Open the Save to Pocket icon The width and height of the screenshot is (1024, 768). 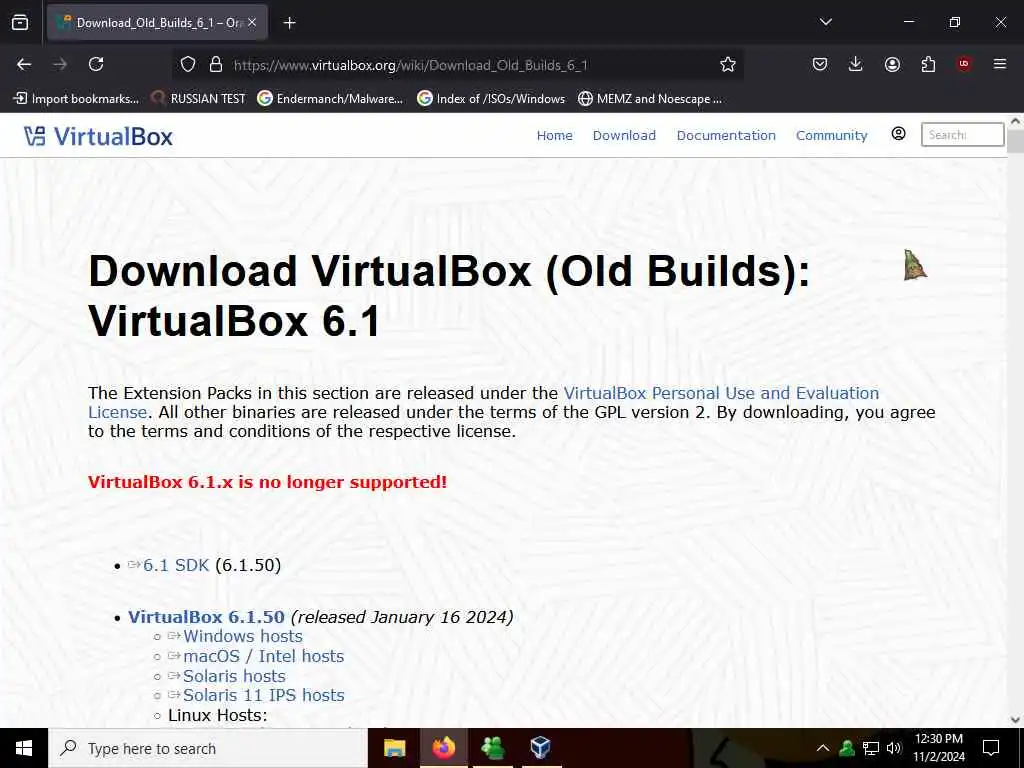point(820,64)
